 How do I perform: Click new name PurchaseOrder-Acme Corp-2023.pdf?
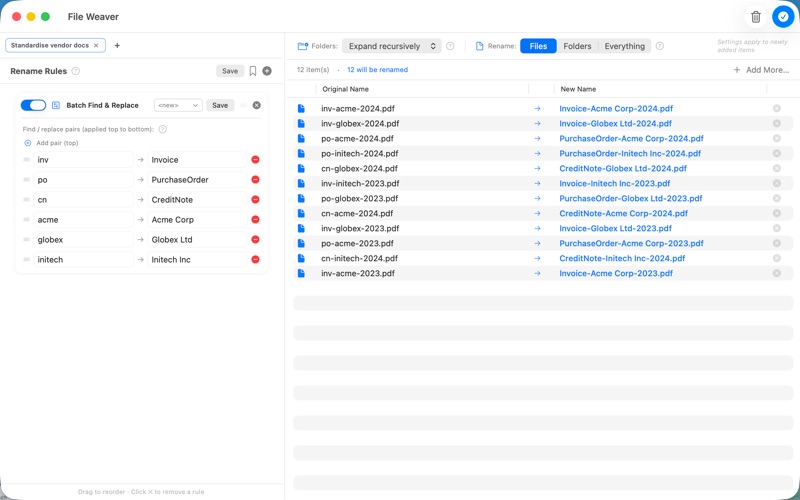631,243
